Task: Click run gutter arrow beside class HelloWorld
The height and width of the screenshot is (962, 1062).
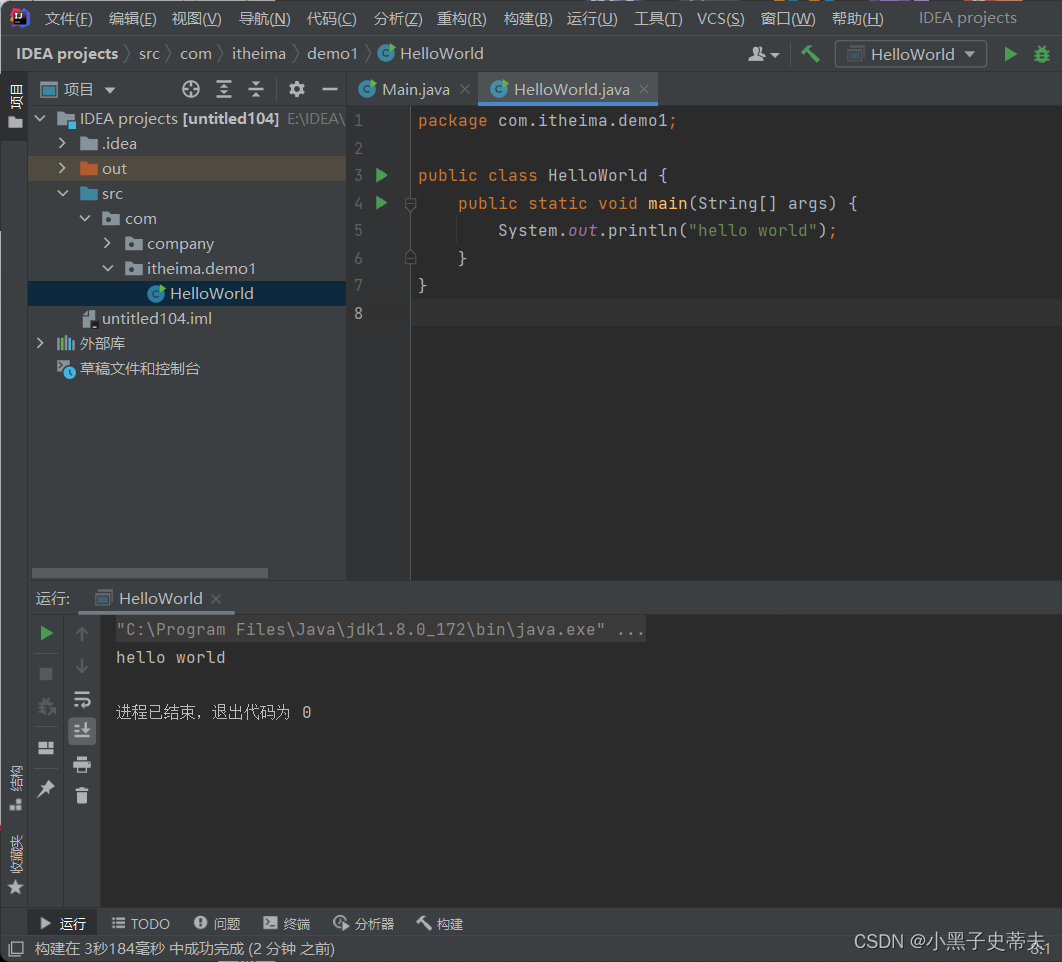Action: (x=381, y=175)
